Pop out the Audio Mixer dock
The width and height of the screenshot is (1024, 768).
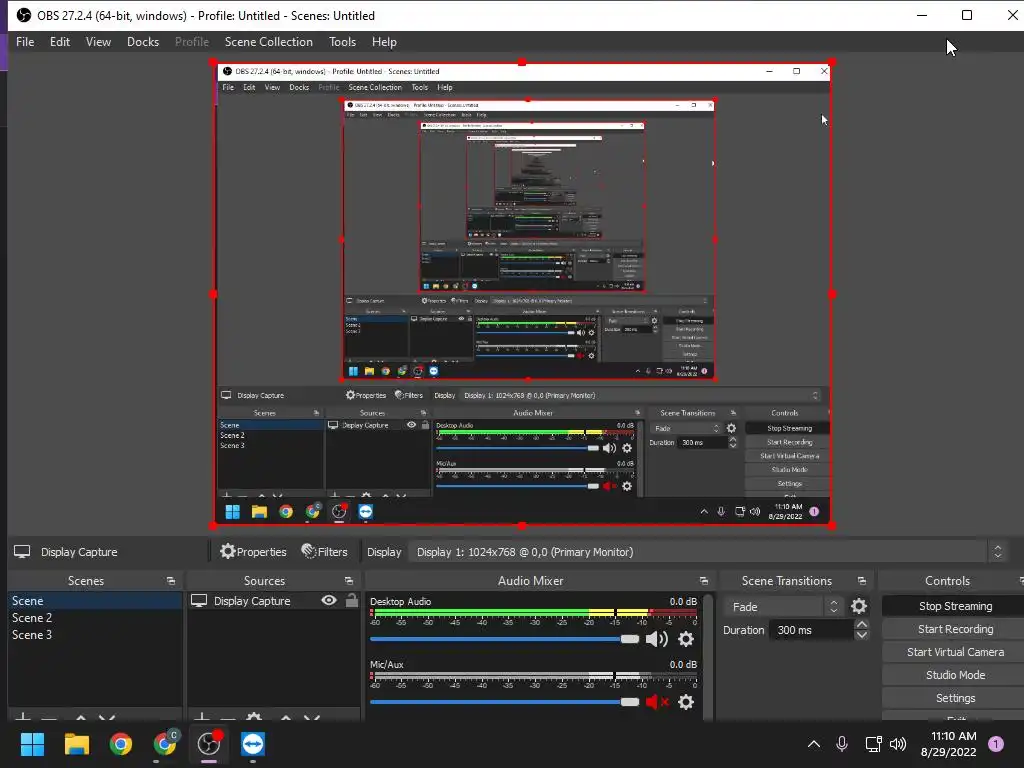pos(703,581)
